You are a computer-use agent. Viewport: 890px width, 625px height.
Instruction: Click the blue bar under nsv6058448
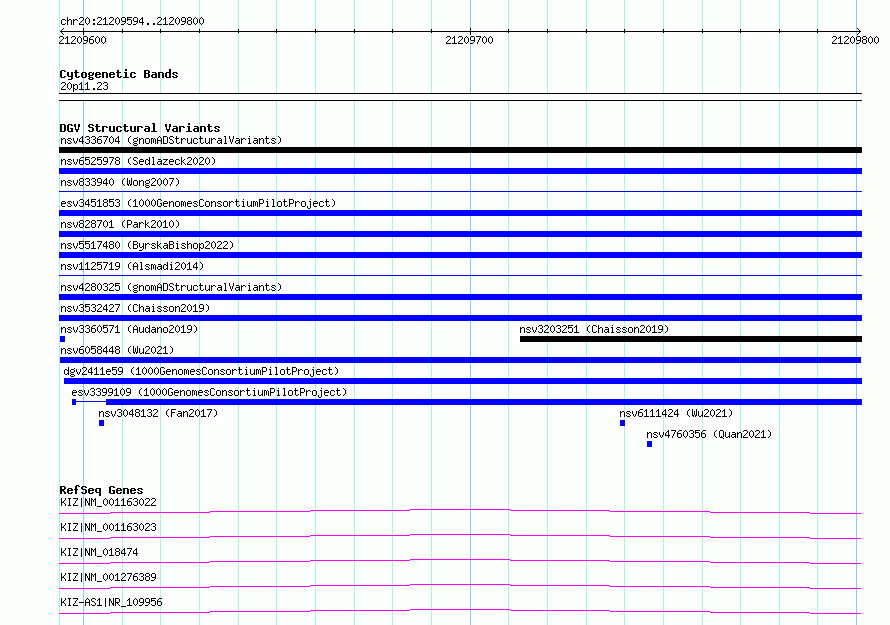pyautogui.click(x=460, y=360)
